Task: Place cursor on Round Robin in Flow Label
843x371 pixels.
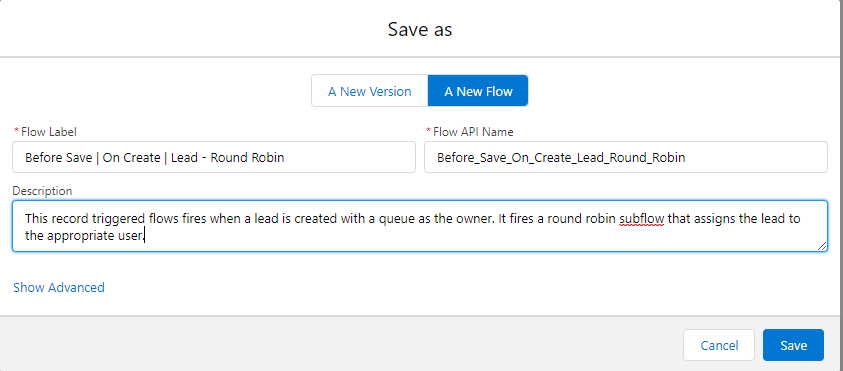Action: [x=247, y=158]
